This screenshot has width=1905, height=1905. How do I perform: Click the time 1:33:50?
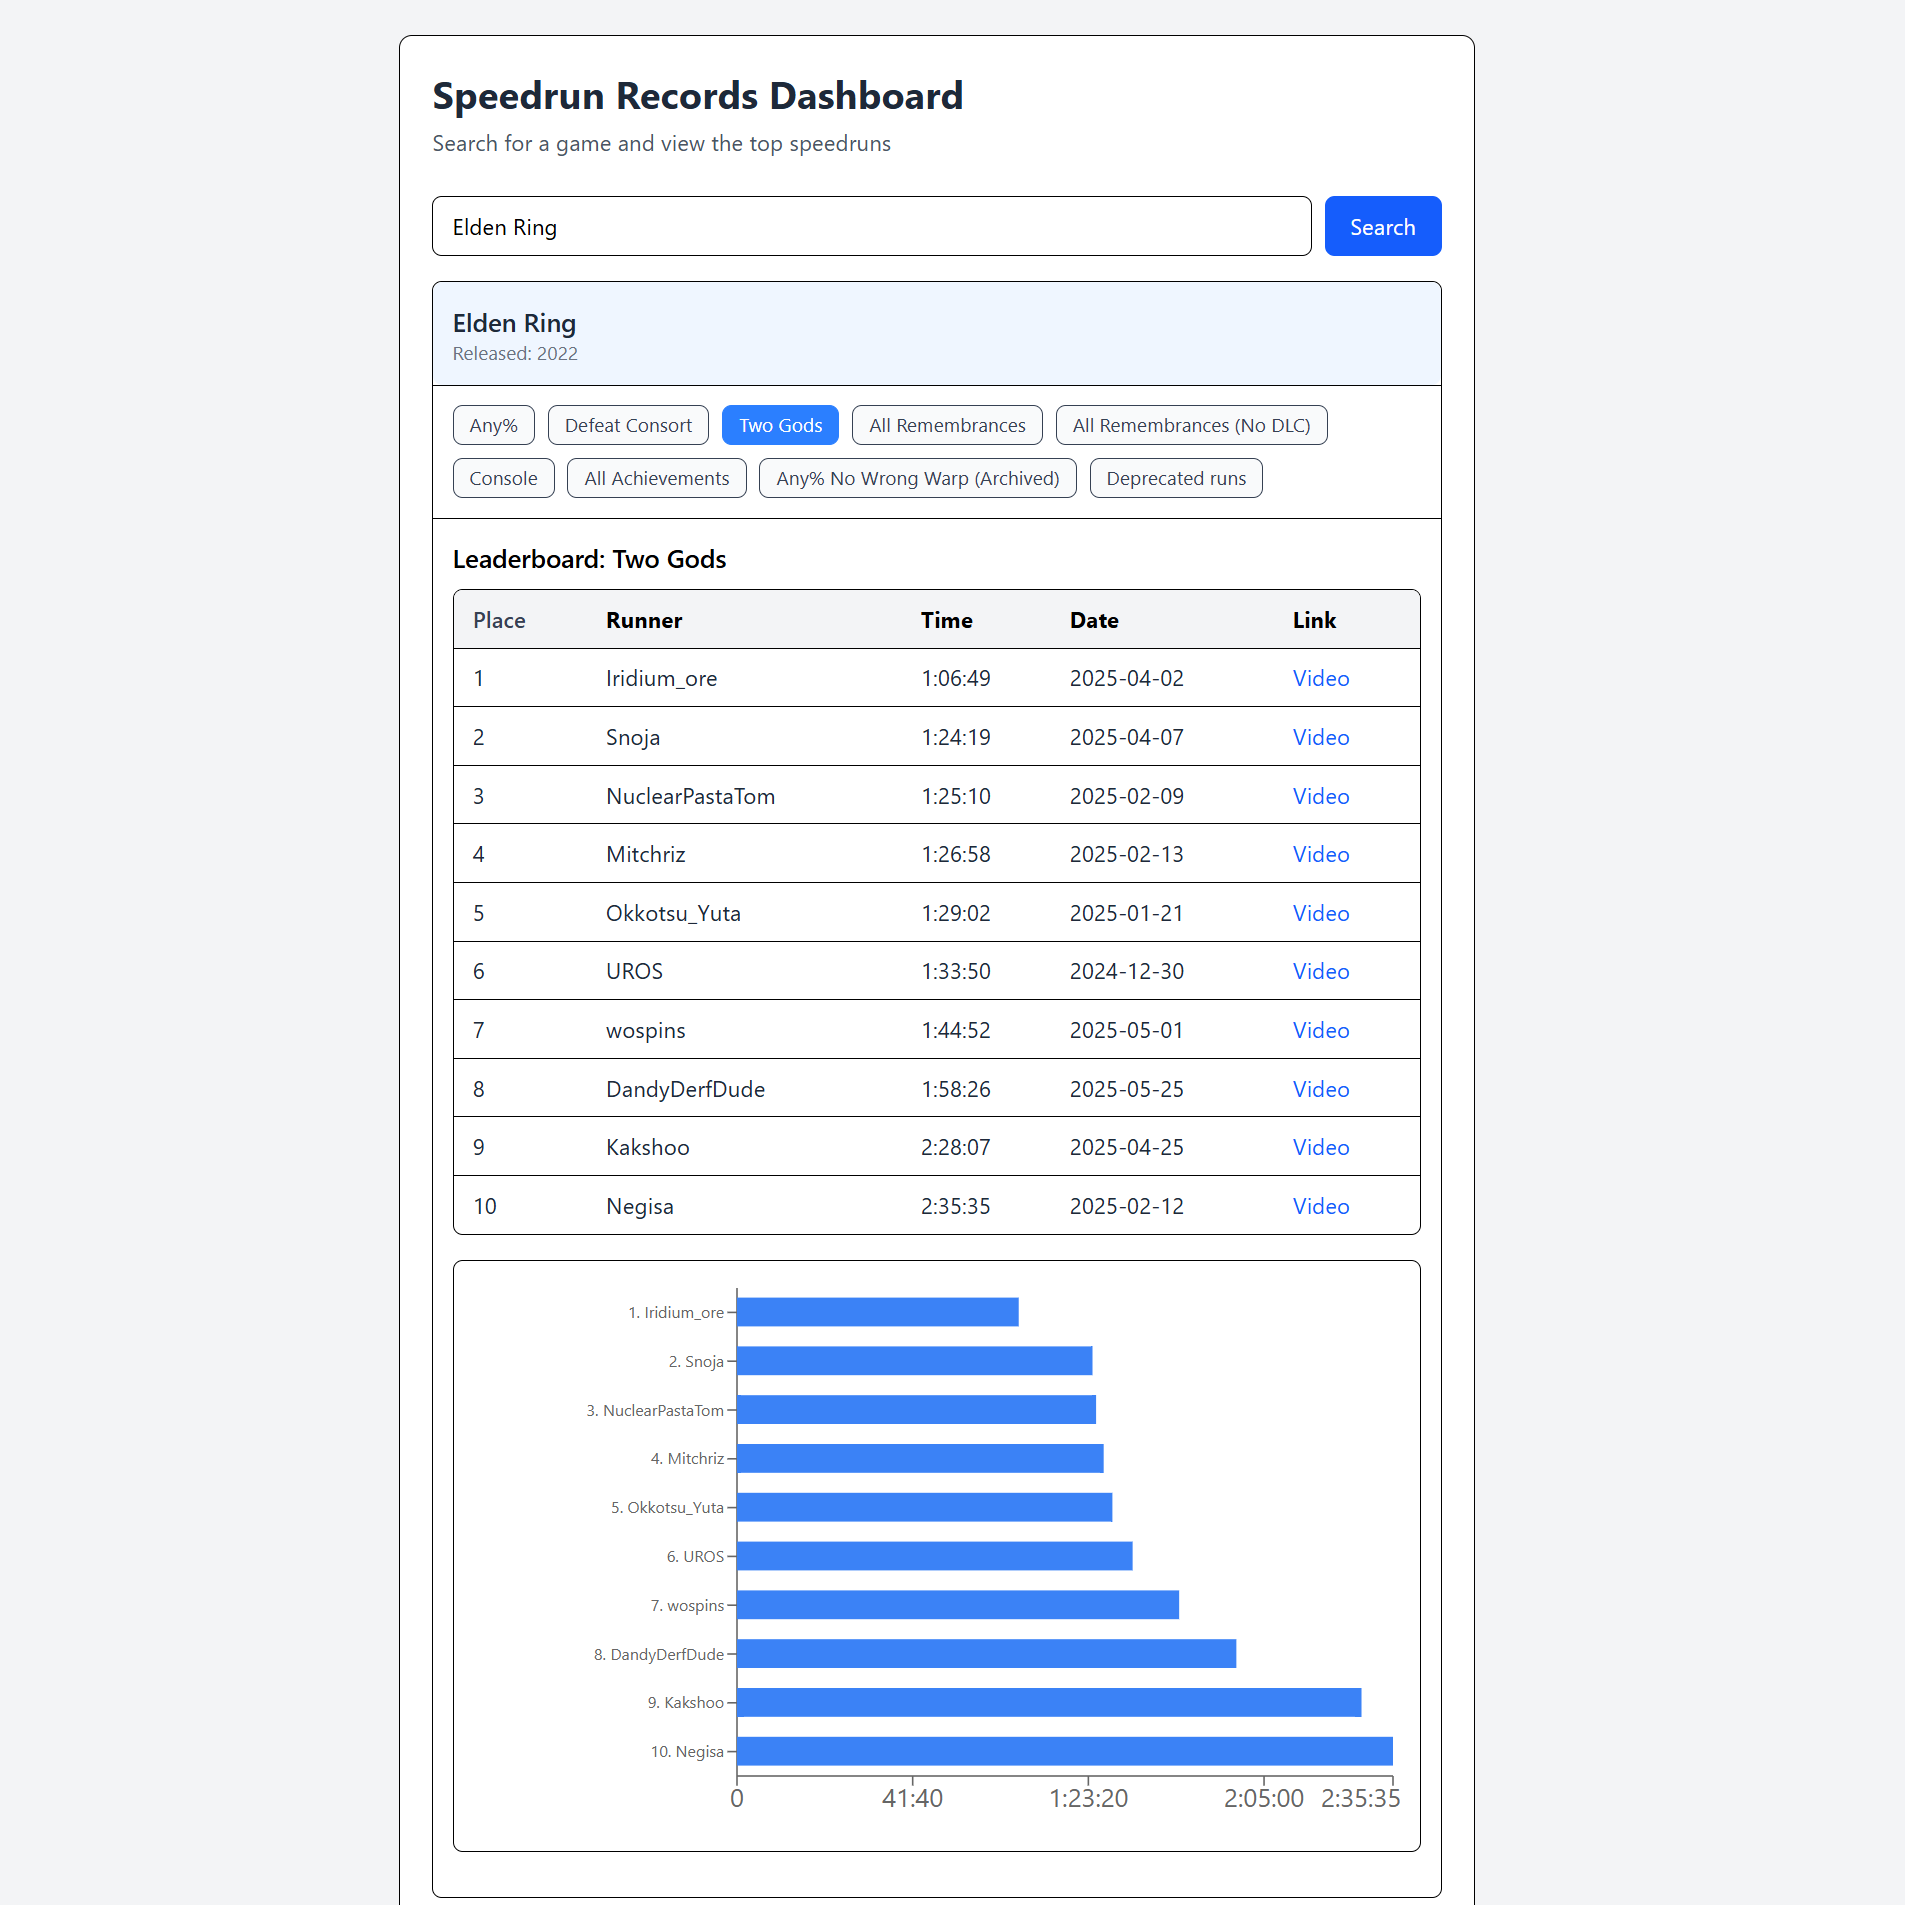[955, 971]
